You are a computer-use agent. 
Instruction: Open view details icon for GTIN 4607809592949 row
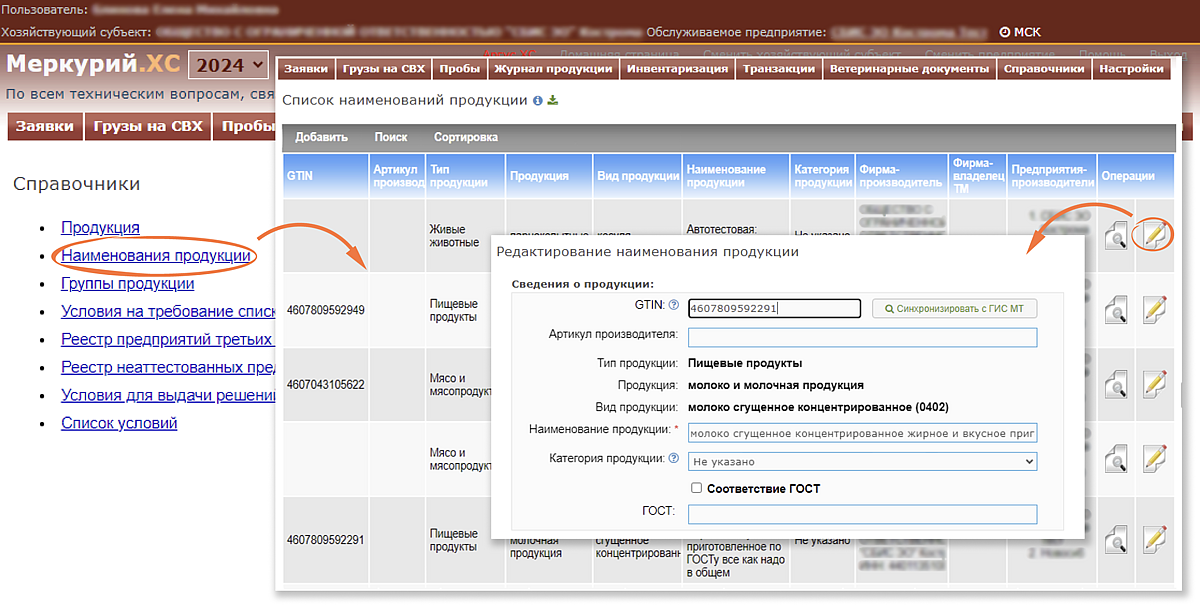(1116, 310)
